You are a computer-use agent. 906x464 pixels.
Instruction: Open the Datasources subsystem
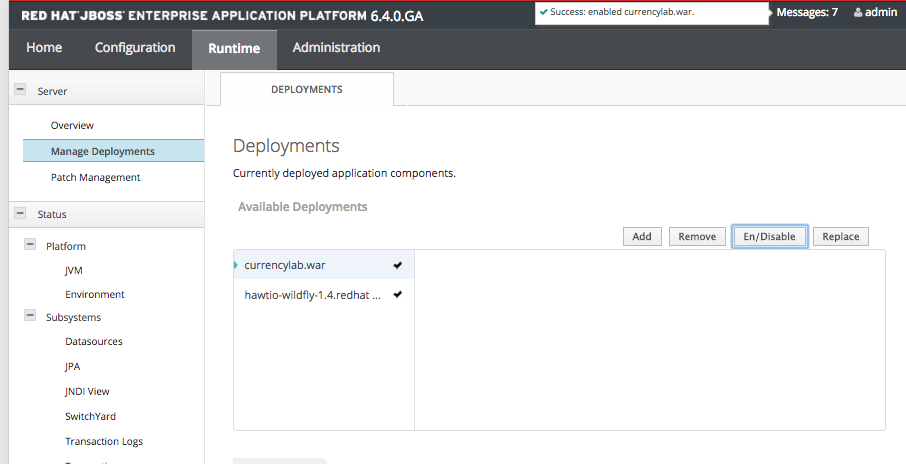point(94,341)
